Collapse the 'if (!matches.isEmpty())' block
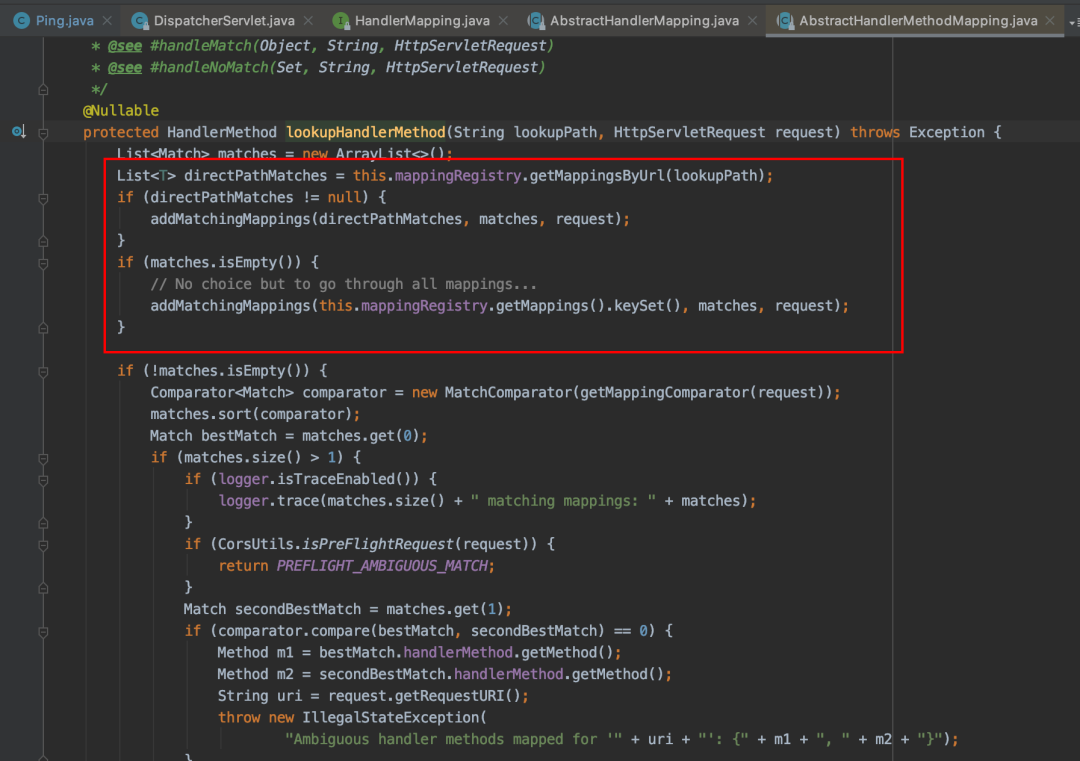Viewport: 1080px width, 761px height. pyautogui.click(x=43, y=370)
